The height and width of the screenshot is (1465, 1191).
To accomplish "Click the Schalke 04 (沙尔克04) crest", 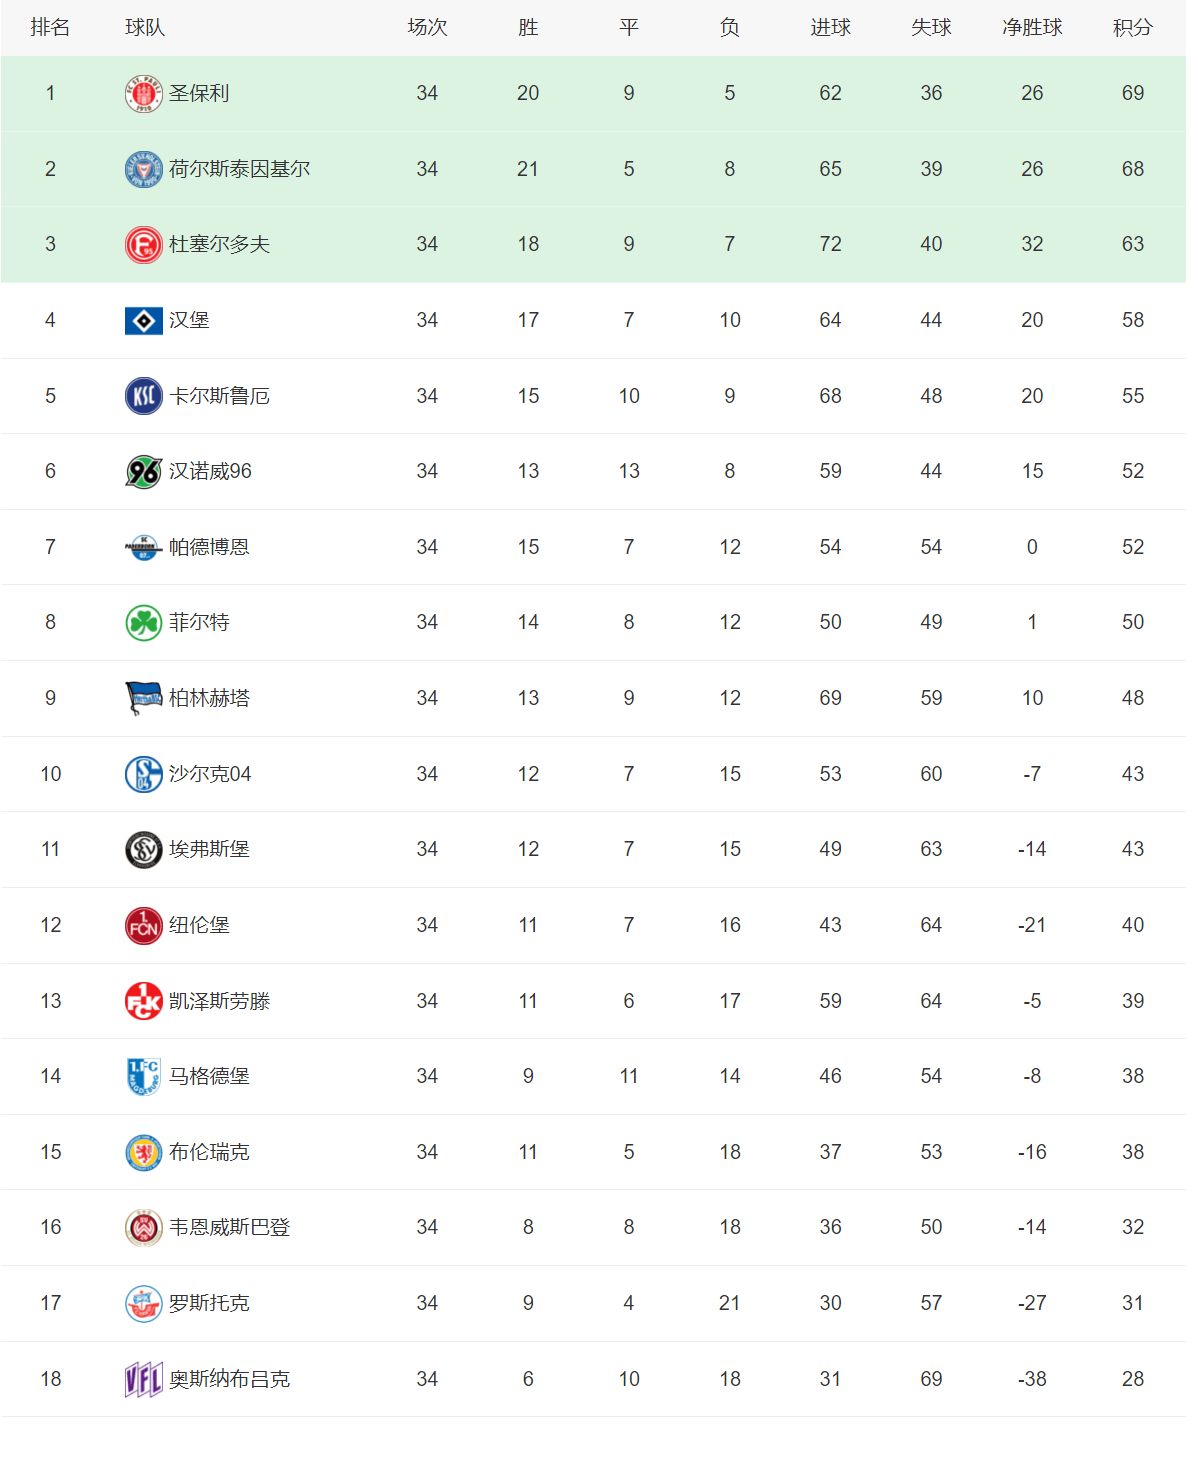I will click(x=143, y=774).
